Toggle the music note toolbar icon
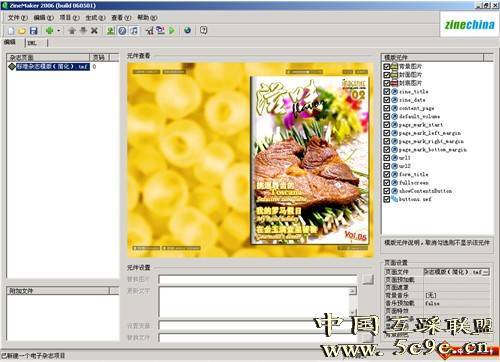This screenshot has height=362, width=500. tap(134, 31)
